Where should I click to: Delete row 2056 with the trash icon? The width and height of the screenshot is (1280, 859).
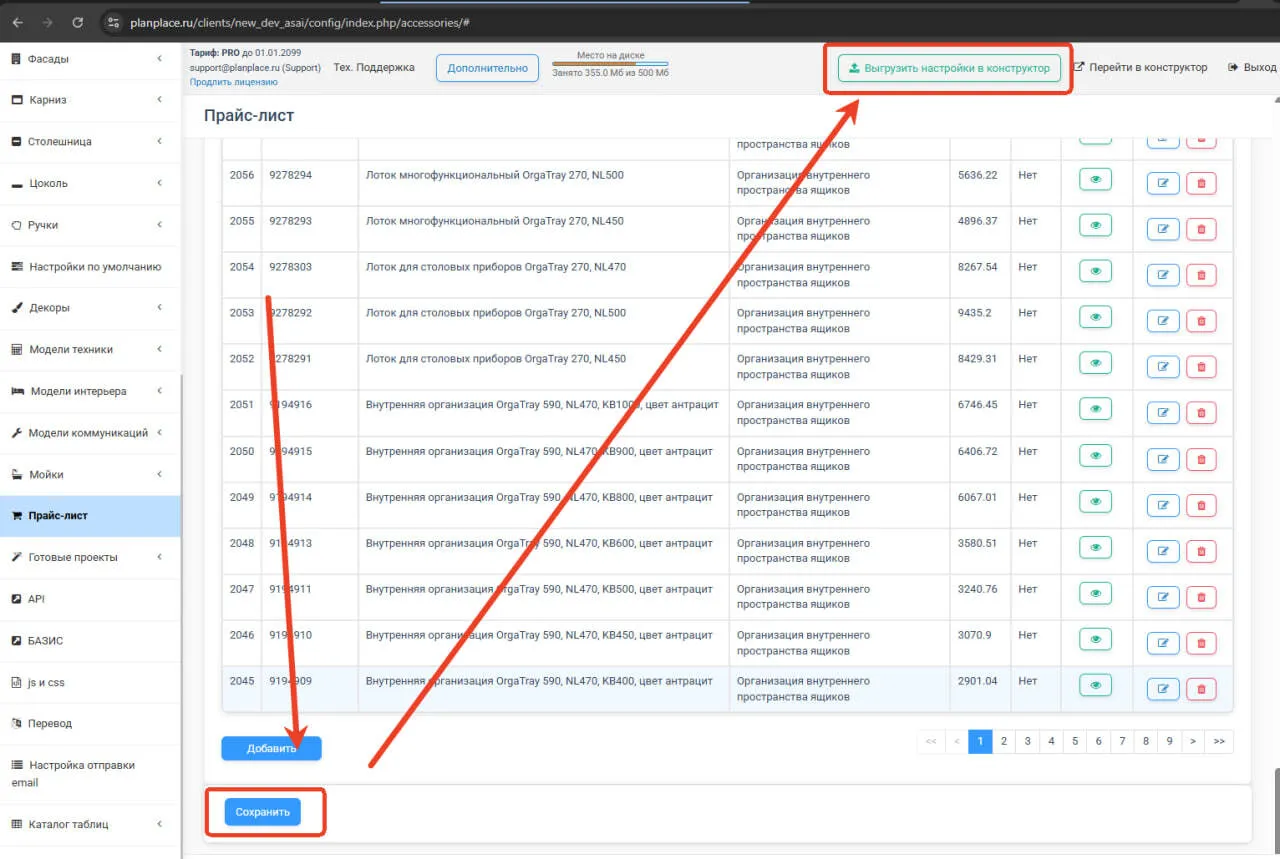1201,183
